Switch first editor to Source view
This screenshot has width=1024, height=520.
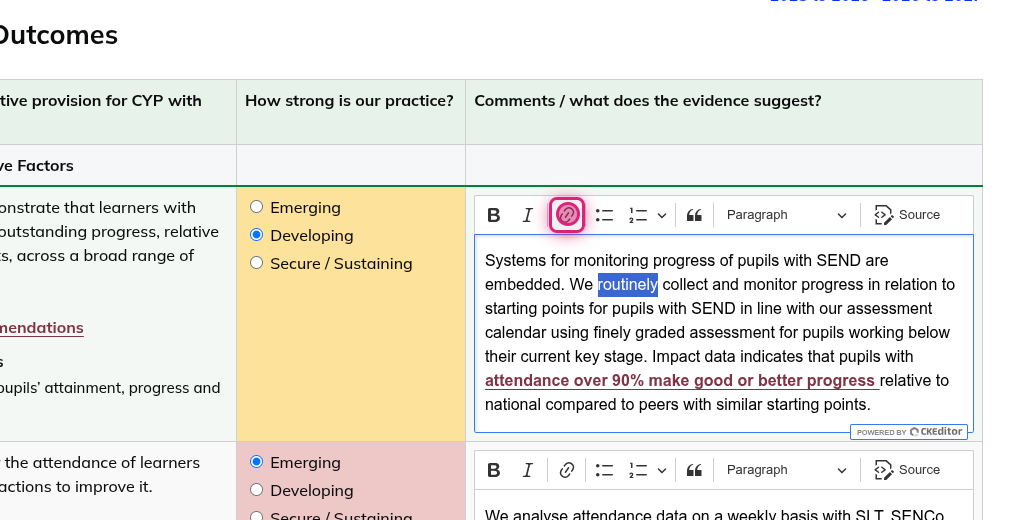(x=908, y=215)
